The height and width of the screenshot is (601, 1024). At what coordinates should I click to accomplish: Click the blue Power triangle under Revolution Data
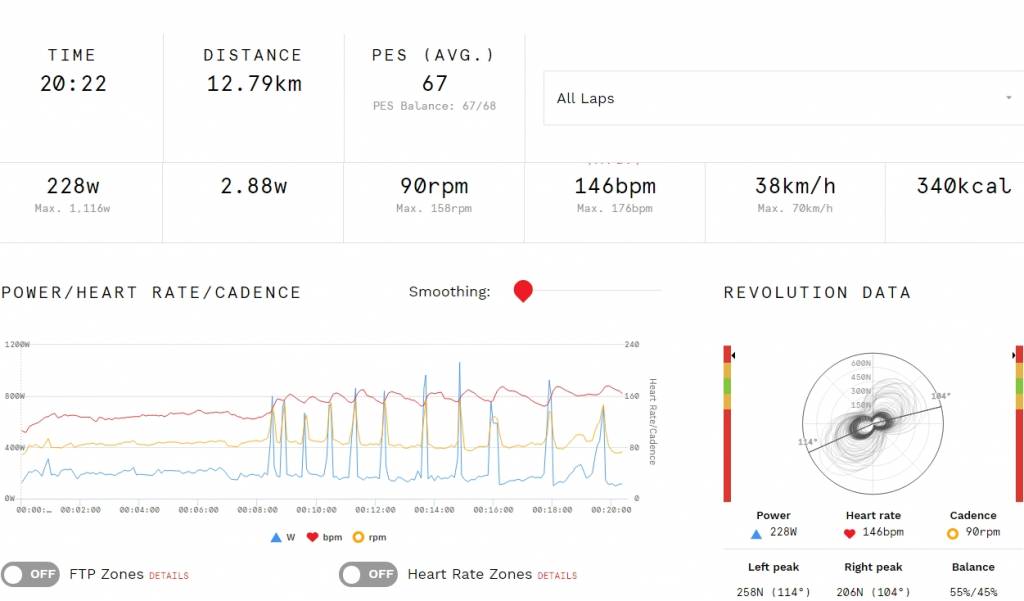pyautogui.click(x=756, y=534)
